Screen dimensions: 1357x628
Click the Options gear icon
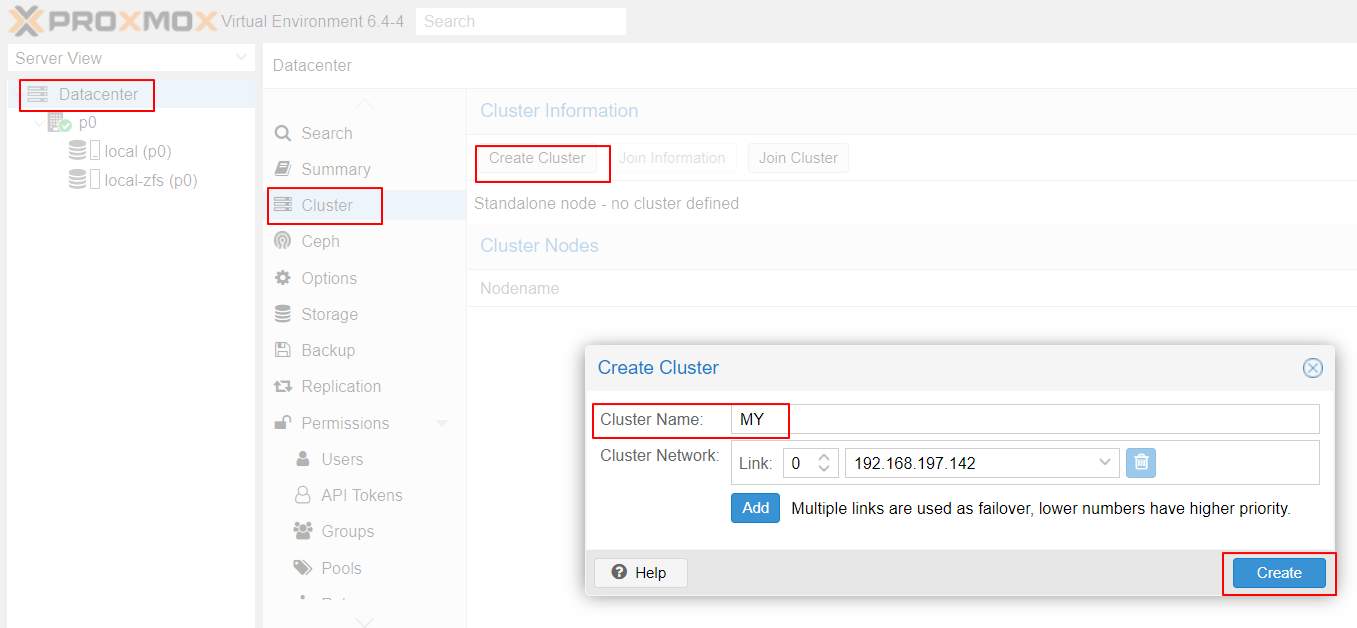point(283,278)
